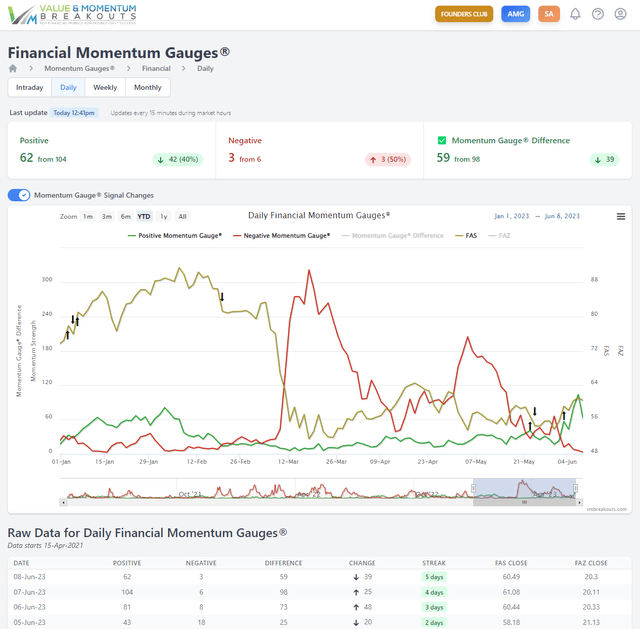The width and height of the screenshot is (640, 629).
Task: Click the NEGATIVE column header
Action: [x=201, y=563]
